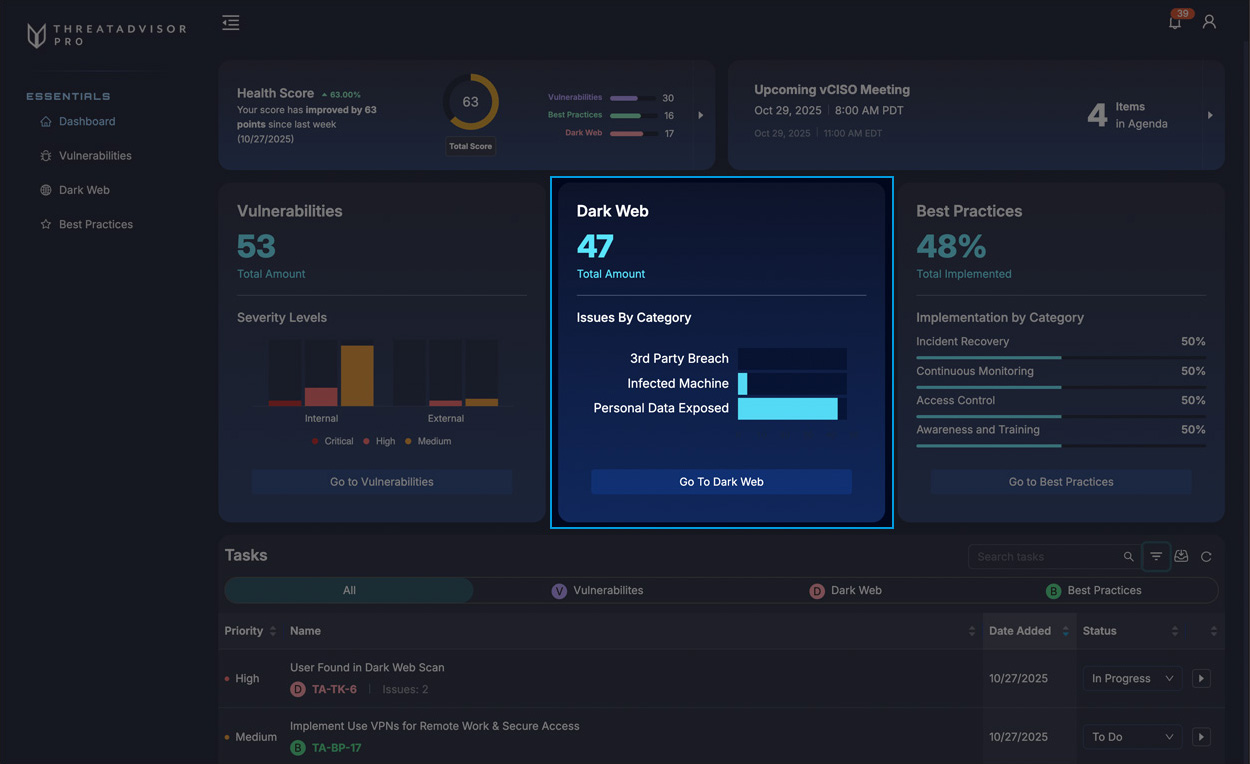Open Dashboard in the sidebar
Image resolution: width=1250 pixels, height=764 pixels.
point(86,121)
